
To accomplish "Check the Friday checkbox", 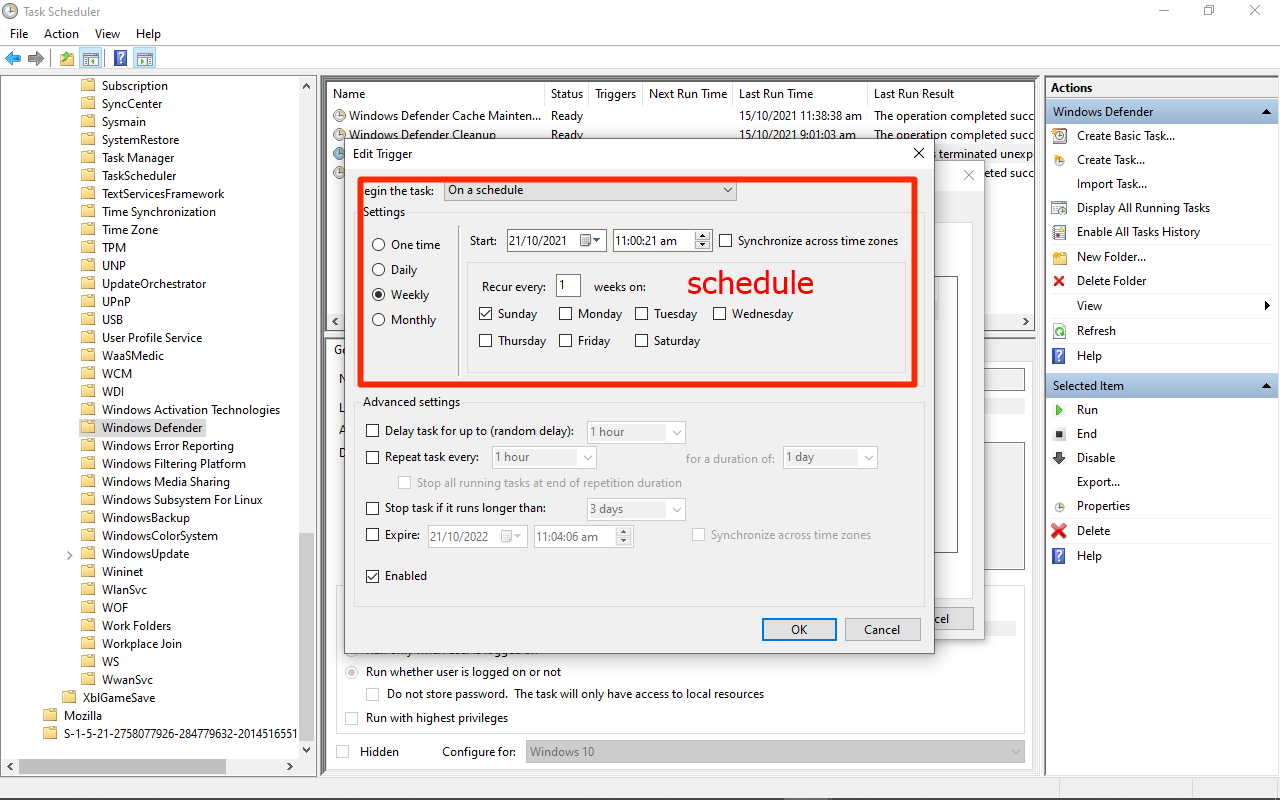I will click(x=566, y=341).
